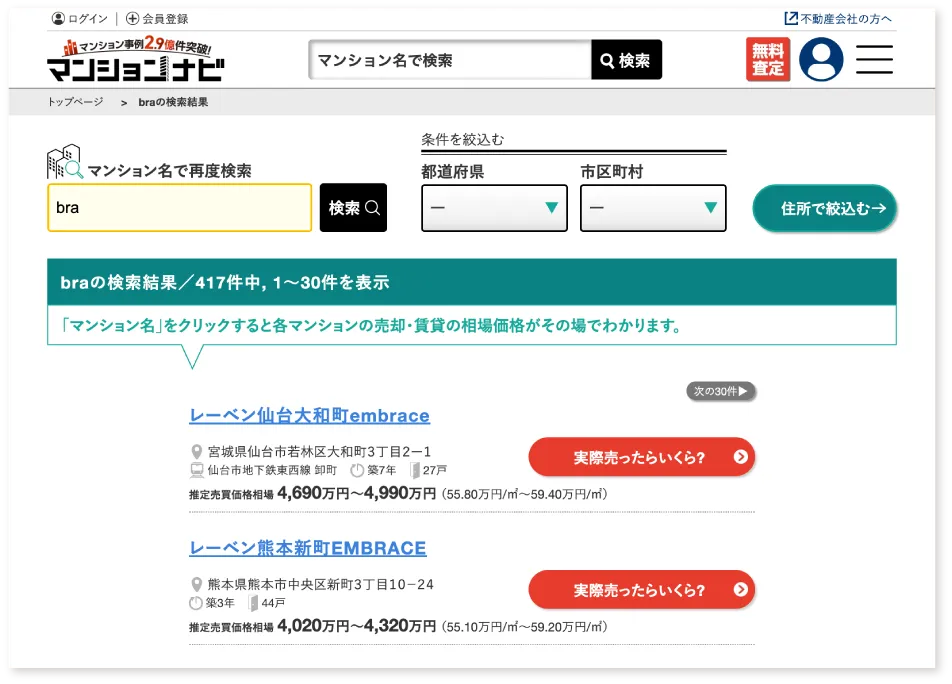Viewport: 952px width, 684px height.
Task: Click the 会員登録 plus icon link
Action: [x=157, y=19]
